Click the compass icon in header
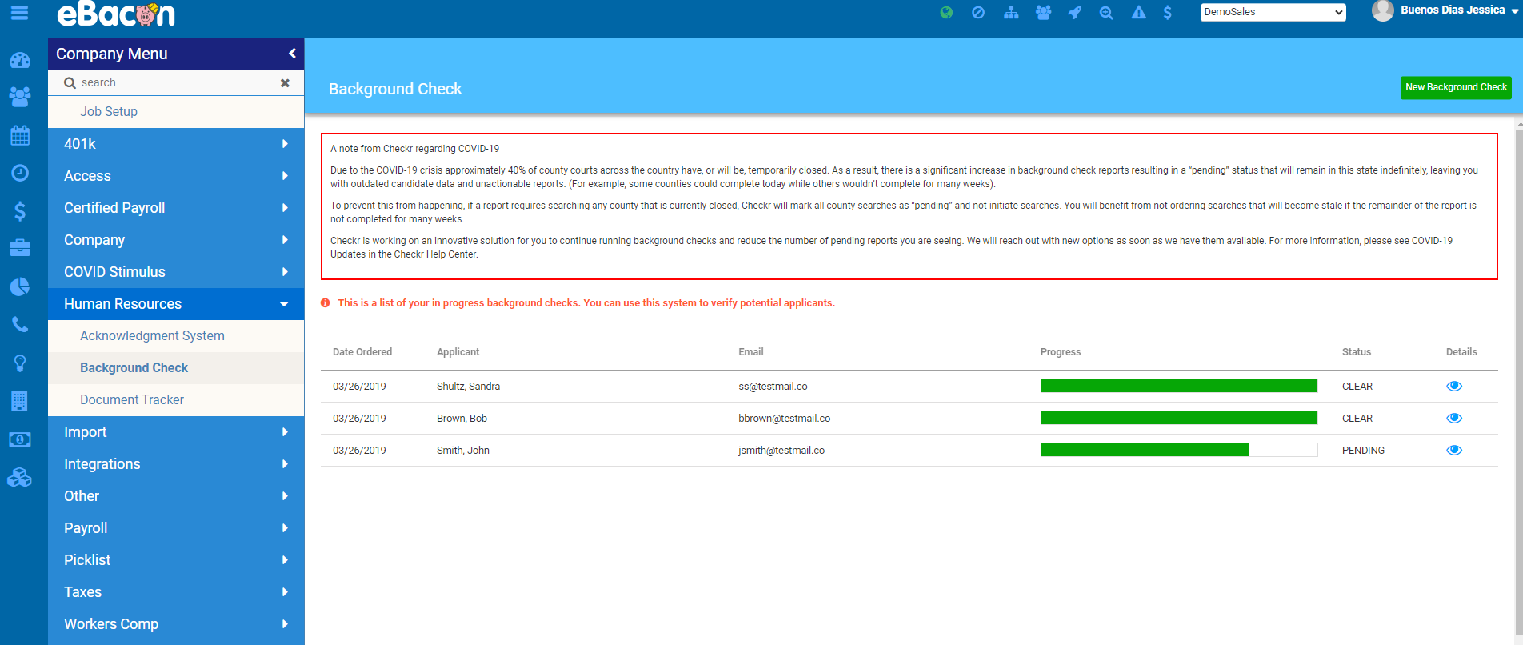The image size is (1523, 645). pos(979,12)
